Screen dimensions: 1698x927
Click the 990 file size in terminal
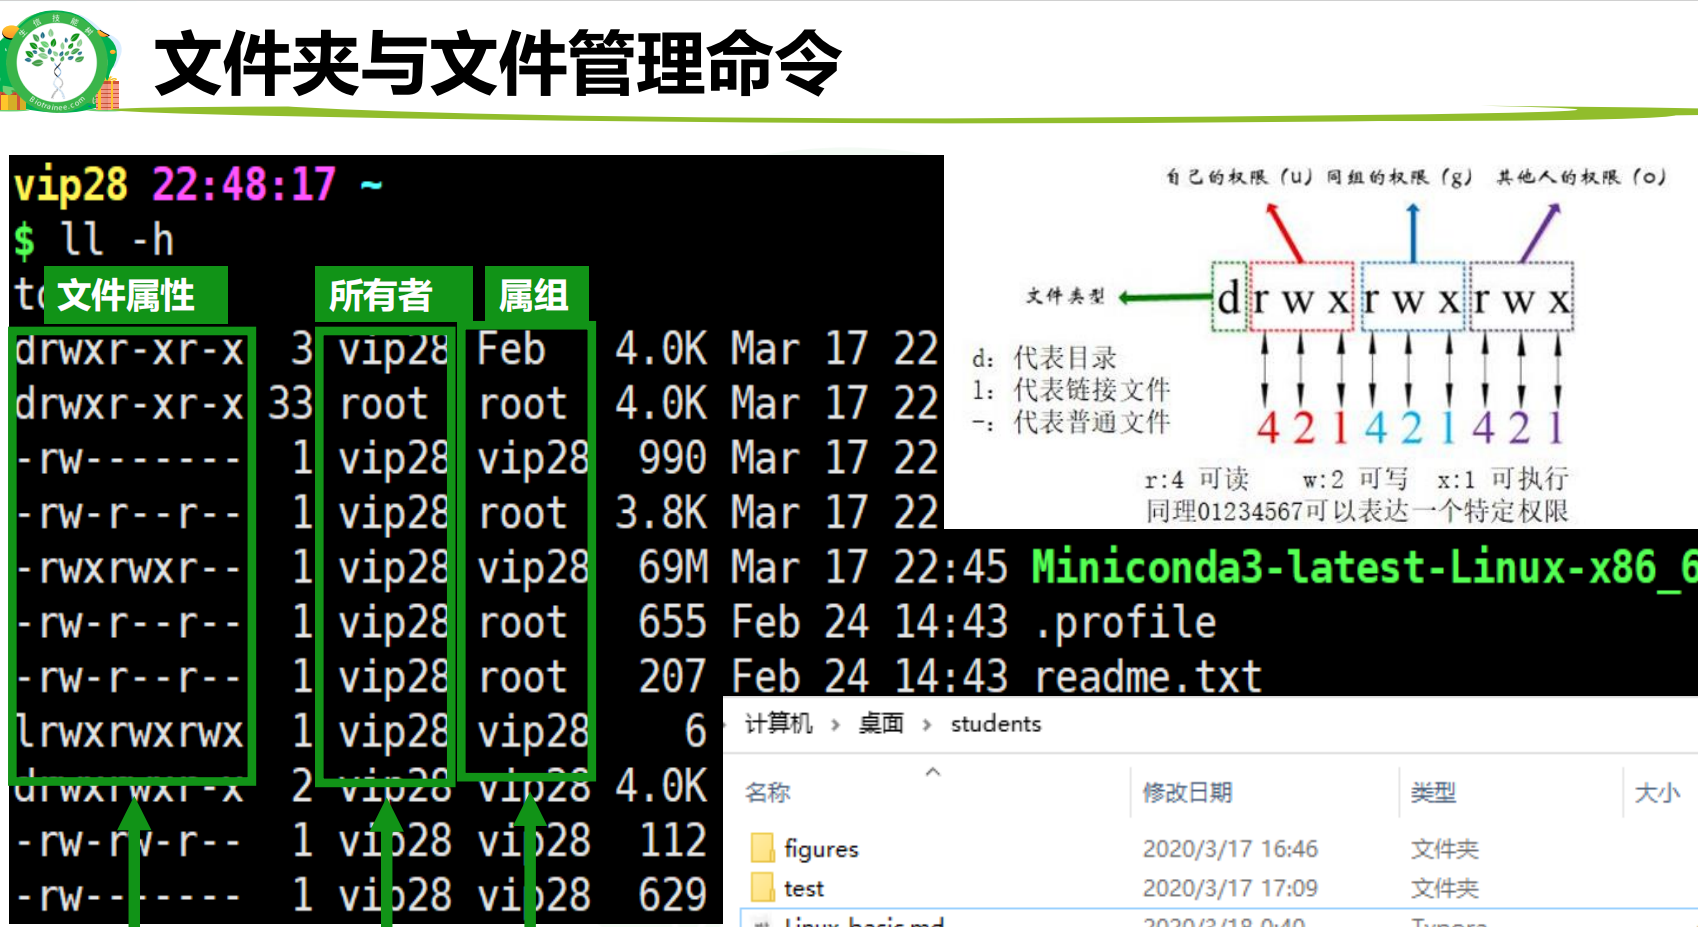pyautogui.click(x=673, y=458)
